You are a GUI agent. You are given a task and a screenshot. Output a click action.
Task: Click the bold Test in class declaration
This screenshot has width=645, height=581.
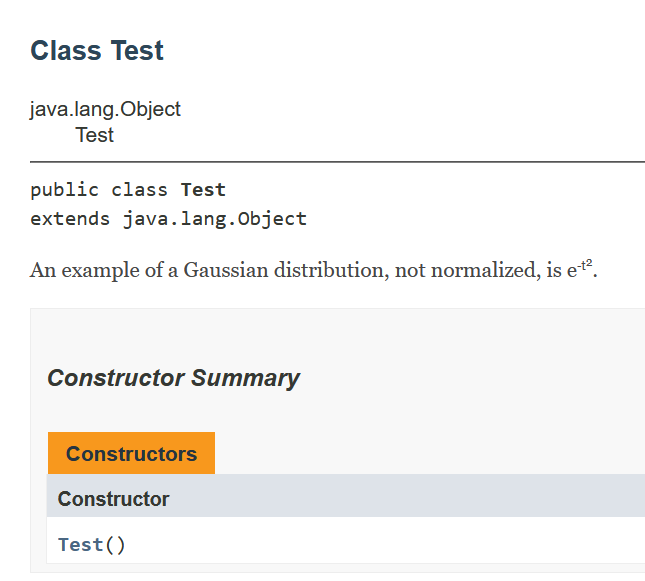pos(203,190)
